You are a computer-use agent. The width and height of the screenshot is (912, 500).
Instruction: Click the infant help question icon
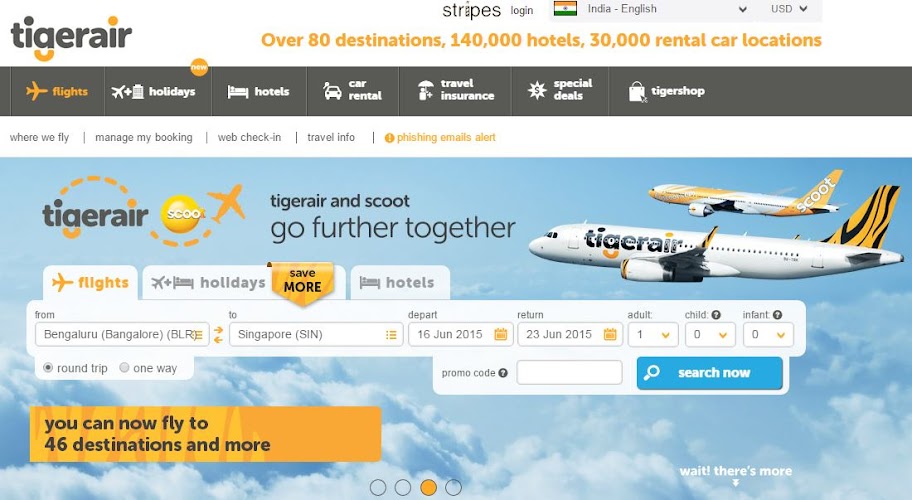tap(778, 315)
